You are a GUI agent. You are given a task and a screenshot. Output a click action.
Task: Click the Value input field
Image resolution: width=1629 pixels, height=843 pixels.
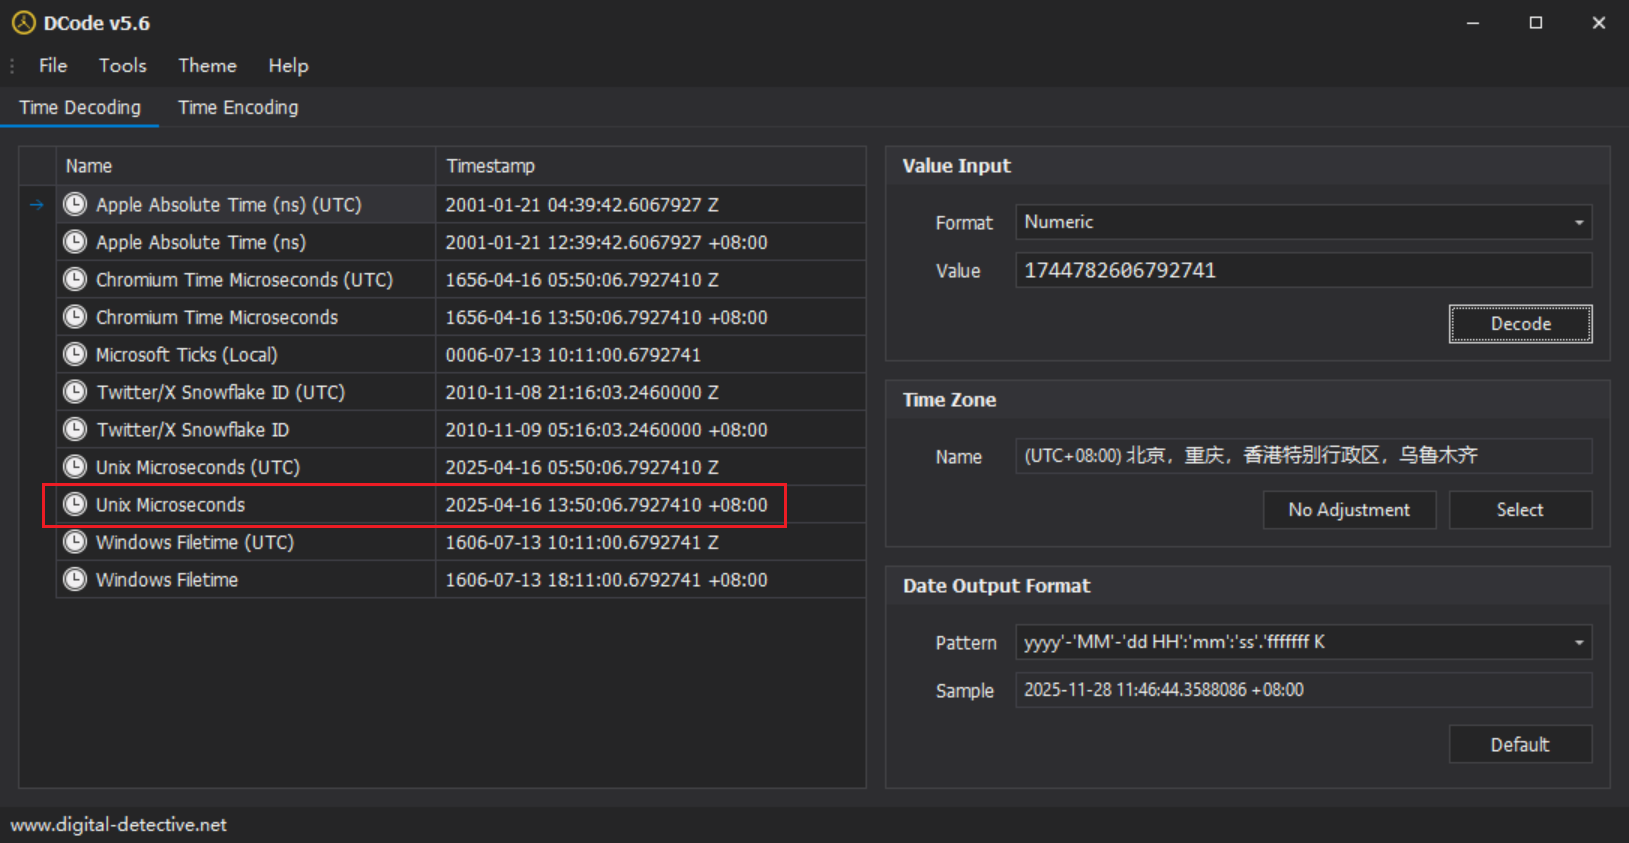1303,271
